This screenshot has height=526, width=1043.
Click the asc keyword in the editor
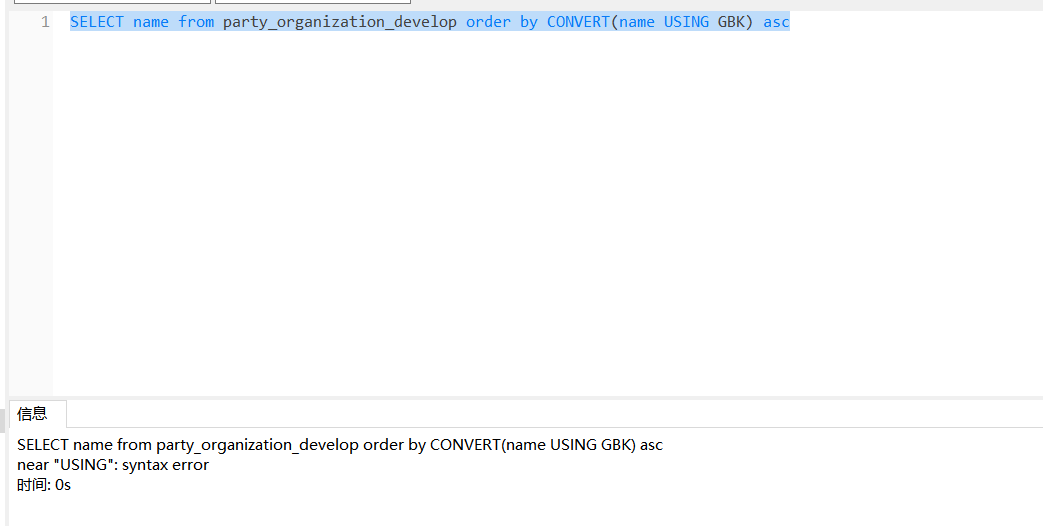(x=776, y=23)
